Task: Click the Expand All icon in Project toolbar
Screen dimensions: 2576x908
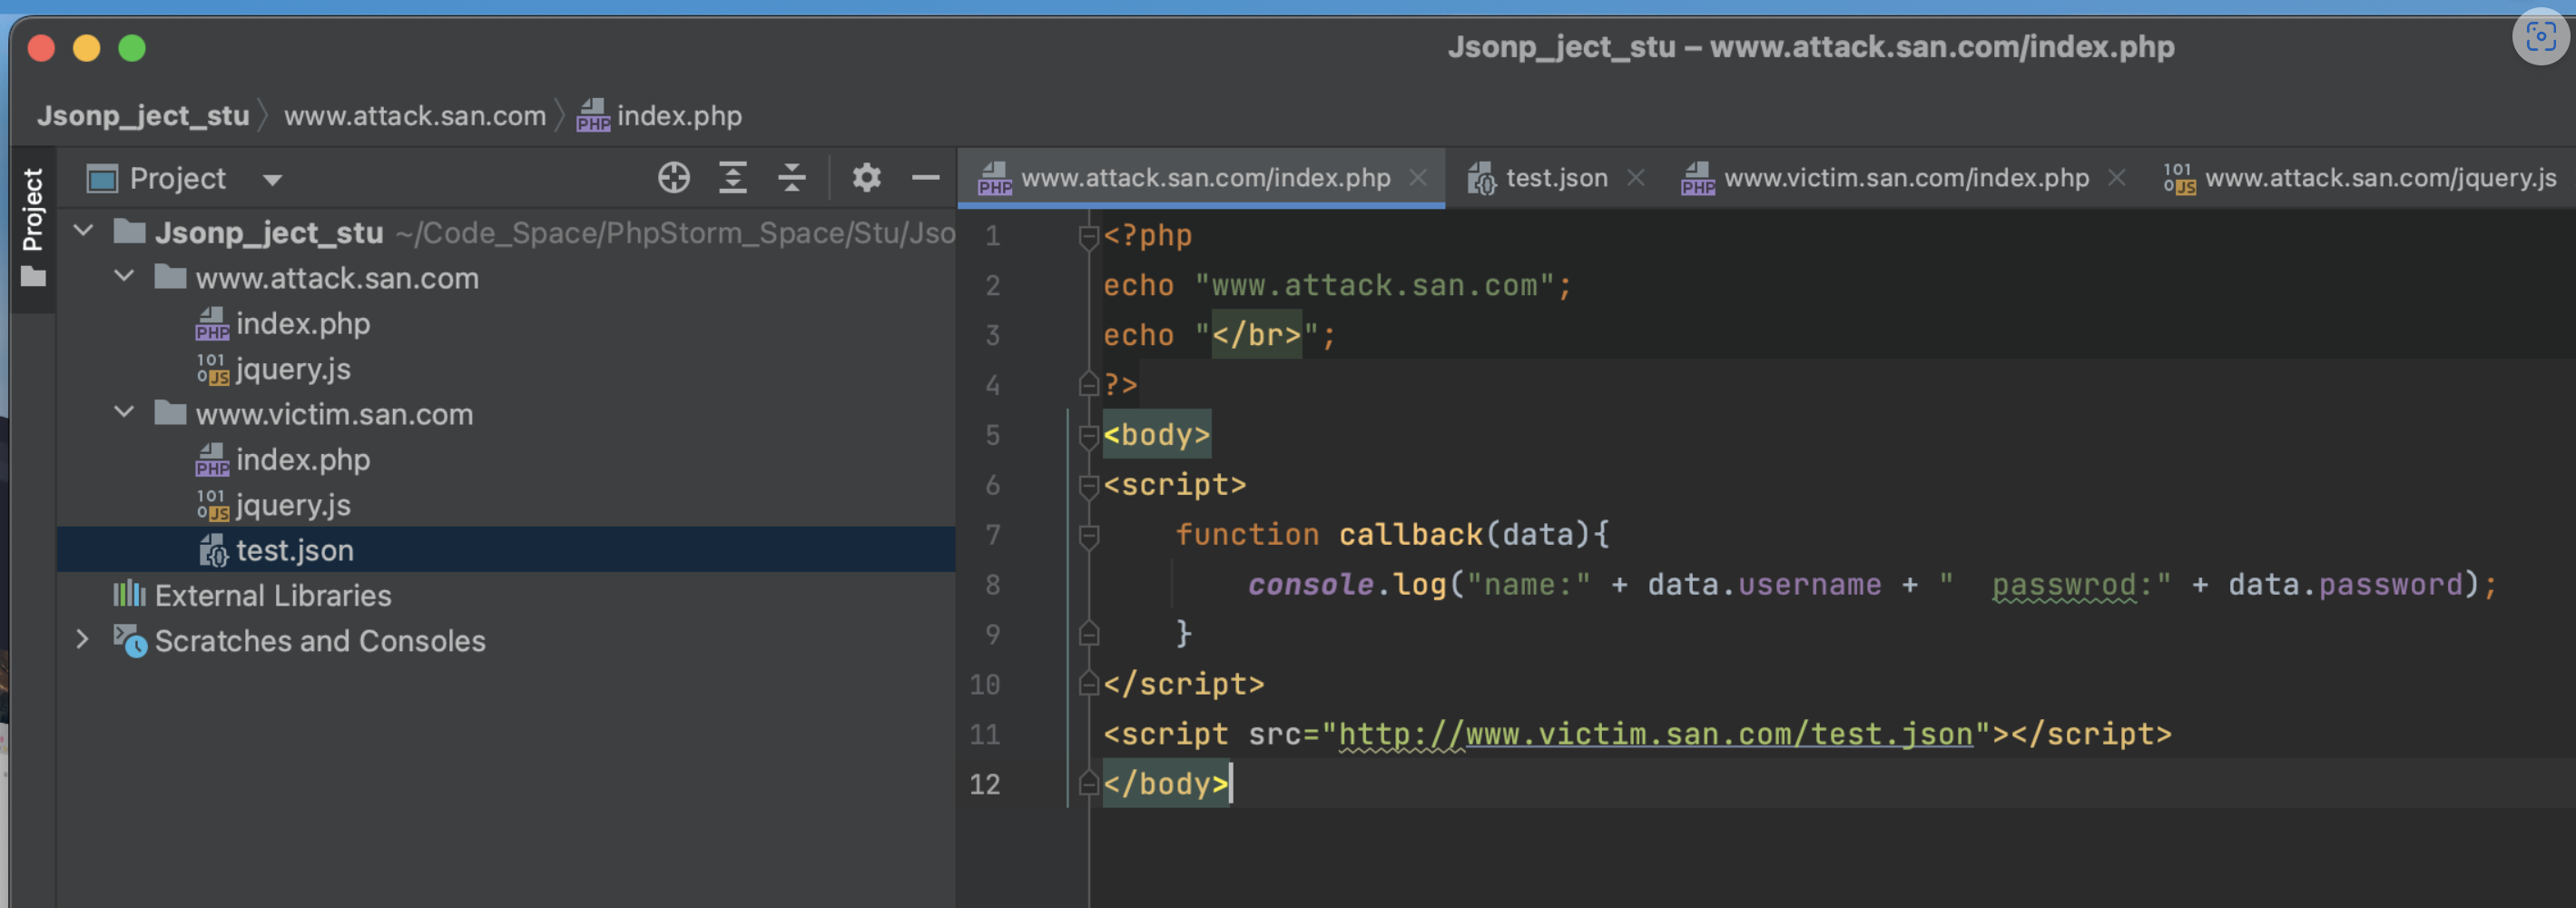Action: [x=733, y=178]
